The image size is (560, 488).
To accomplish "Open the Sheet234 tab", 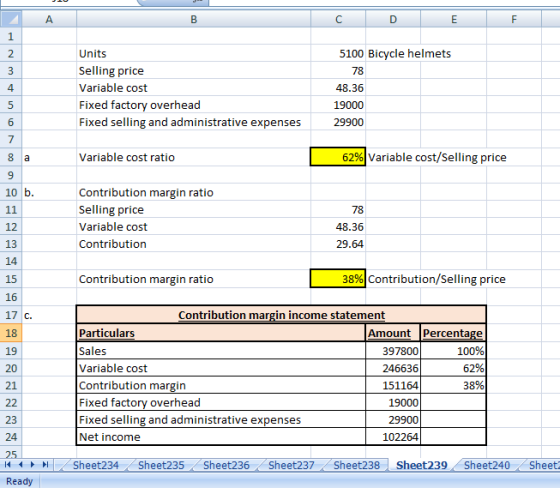I will point(96,465).
